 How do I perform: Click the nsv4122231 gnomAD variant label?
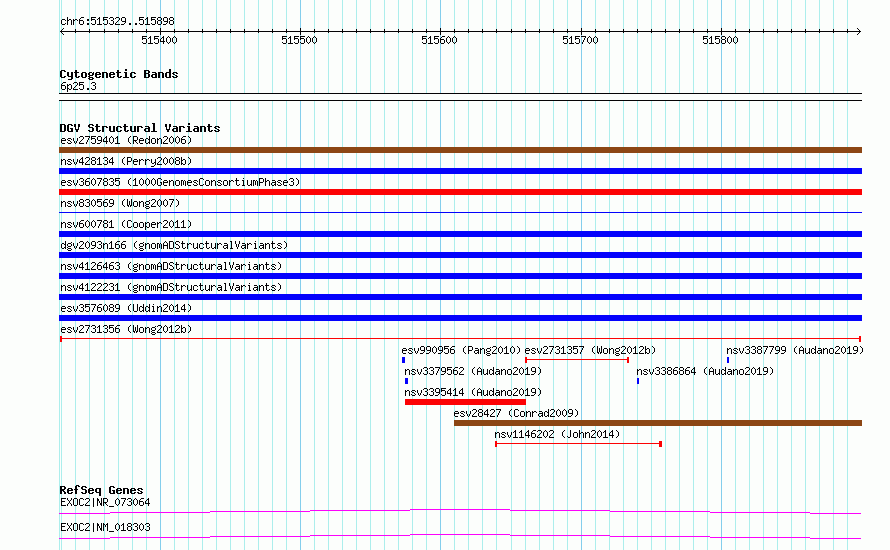point(171,287)
